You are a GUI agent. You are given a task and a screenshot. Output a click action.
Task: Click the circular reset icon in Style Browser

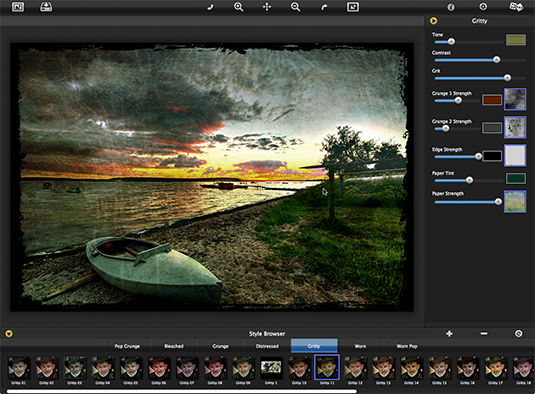coord(518,334)
